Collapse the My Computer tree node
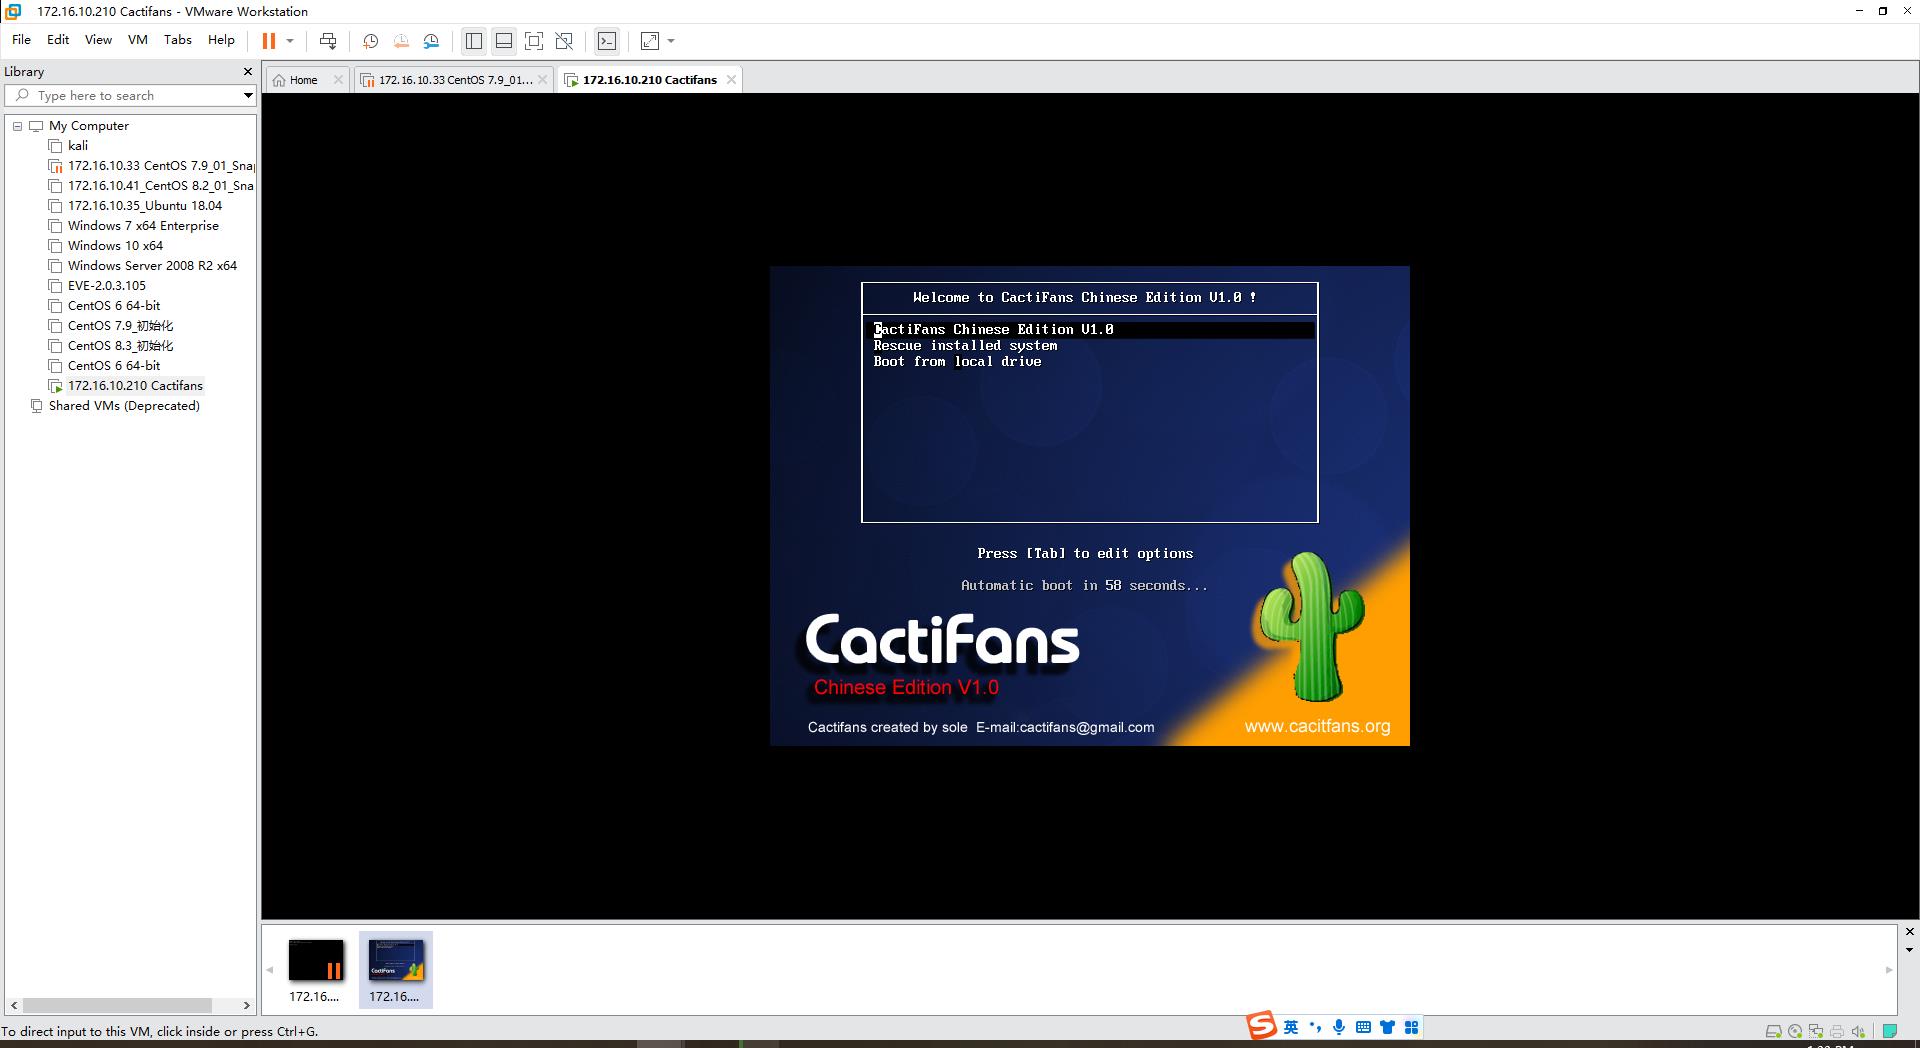The image size is (1920, 1048). [x=17, y=126]
